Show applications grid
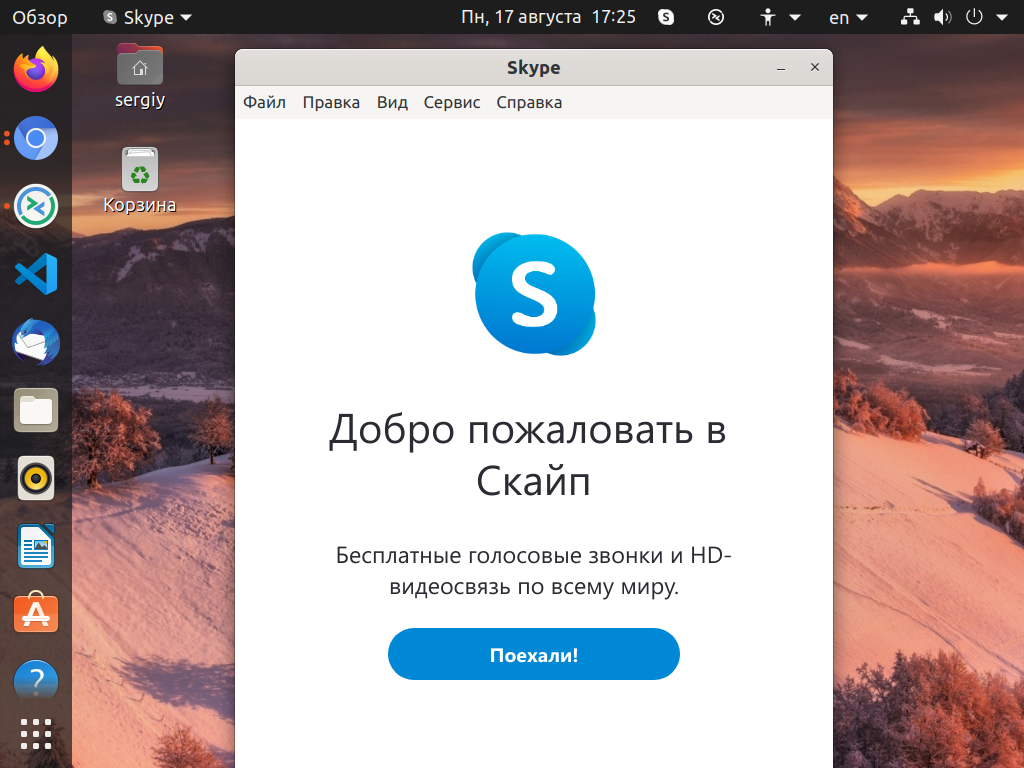This screenshot has height=768, width=1024. [x=36, y=734]
